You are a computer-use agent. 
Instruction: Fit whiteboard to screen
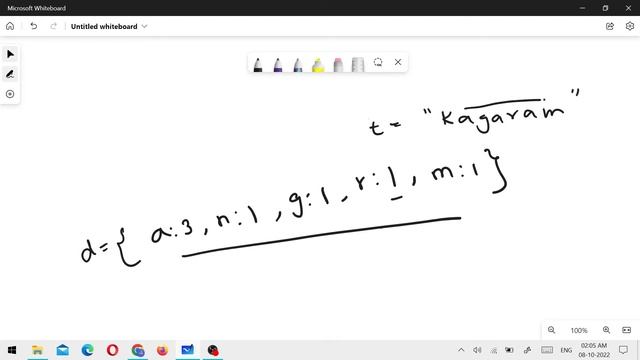(x=627, y=330)
